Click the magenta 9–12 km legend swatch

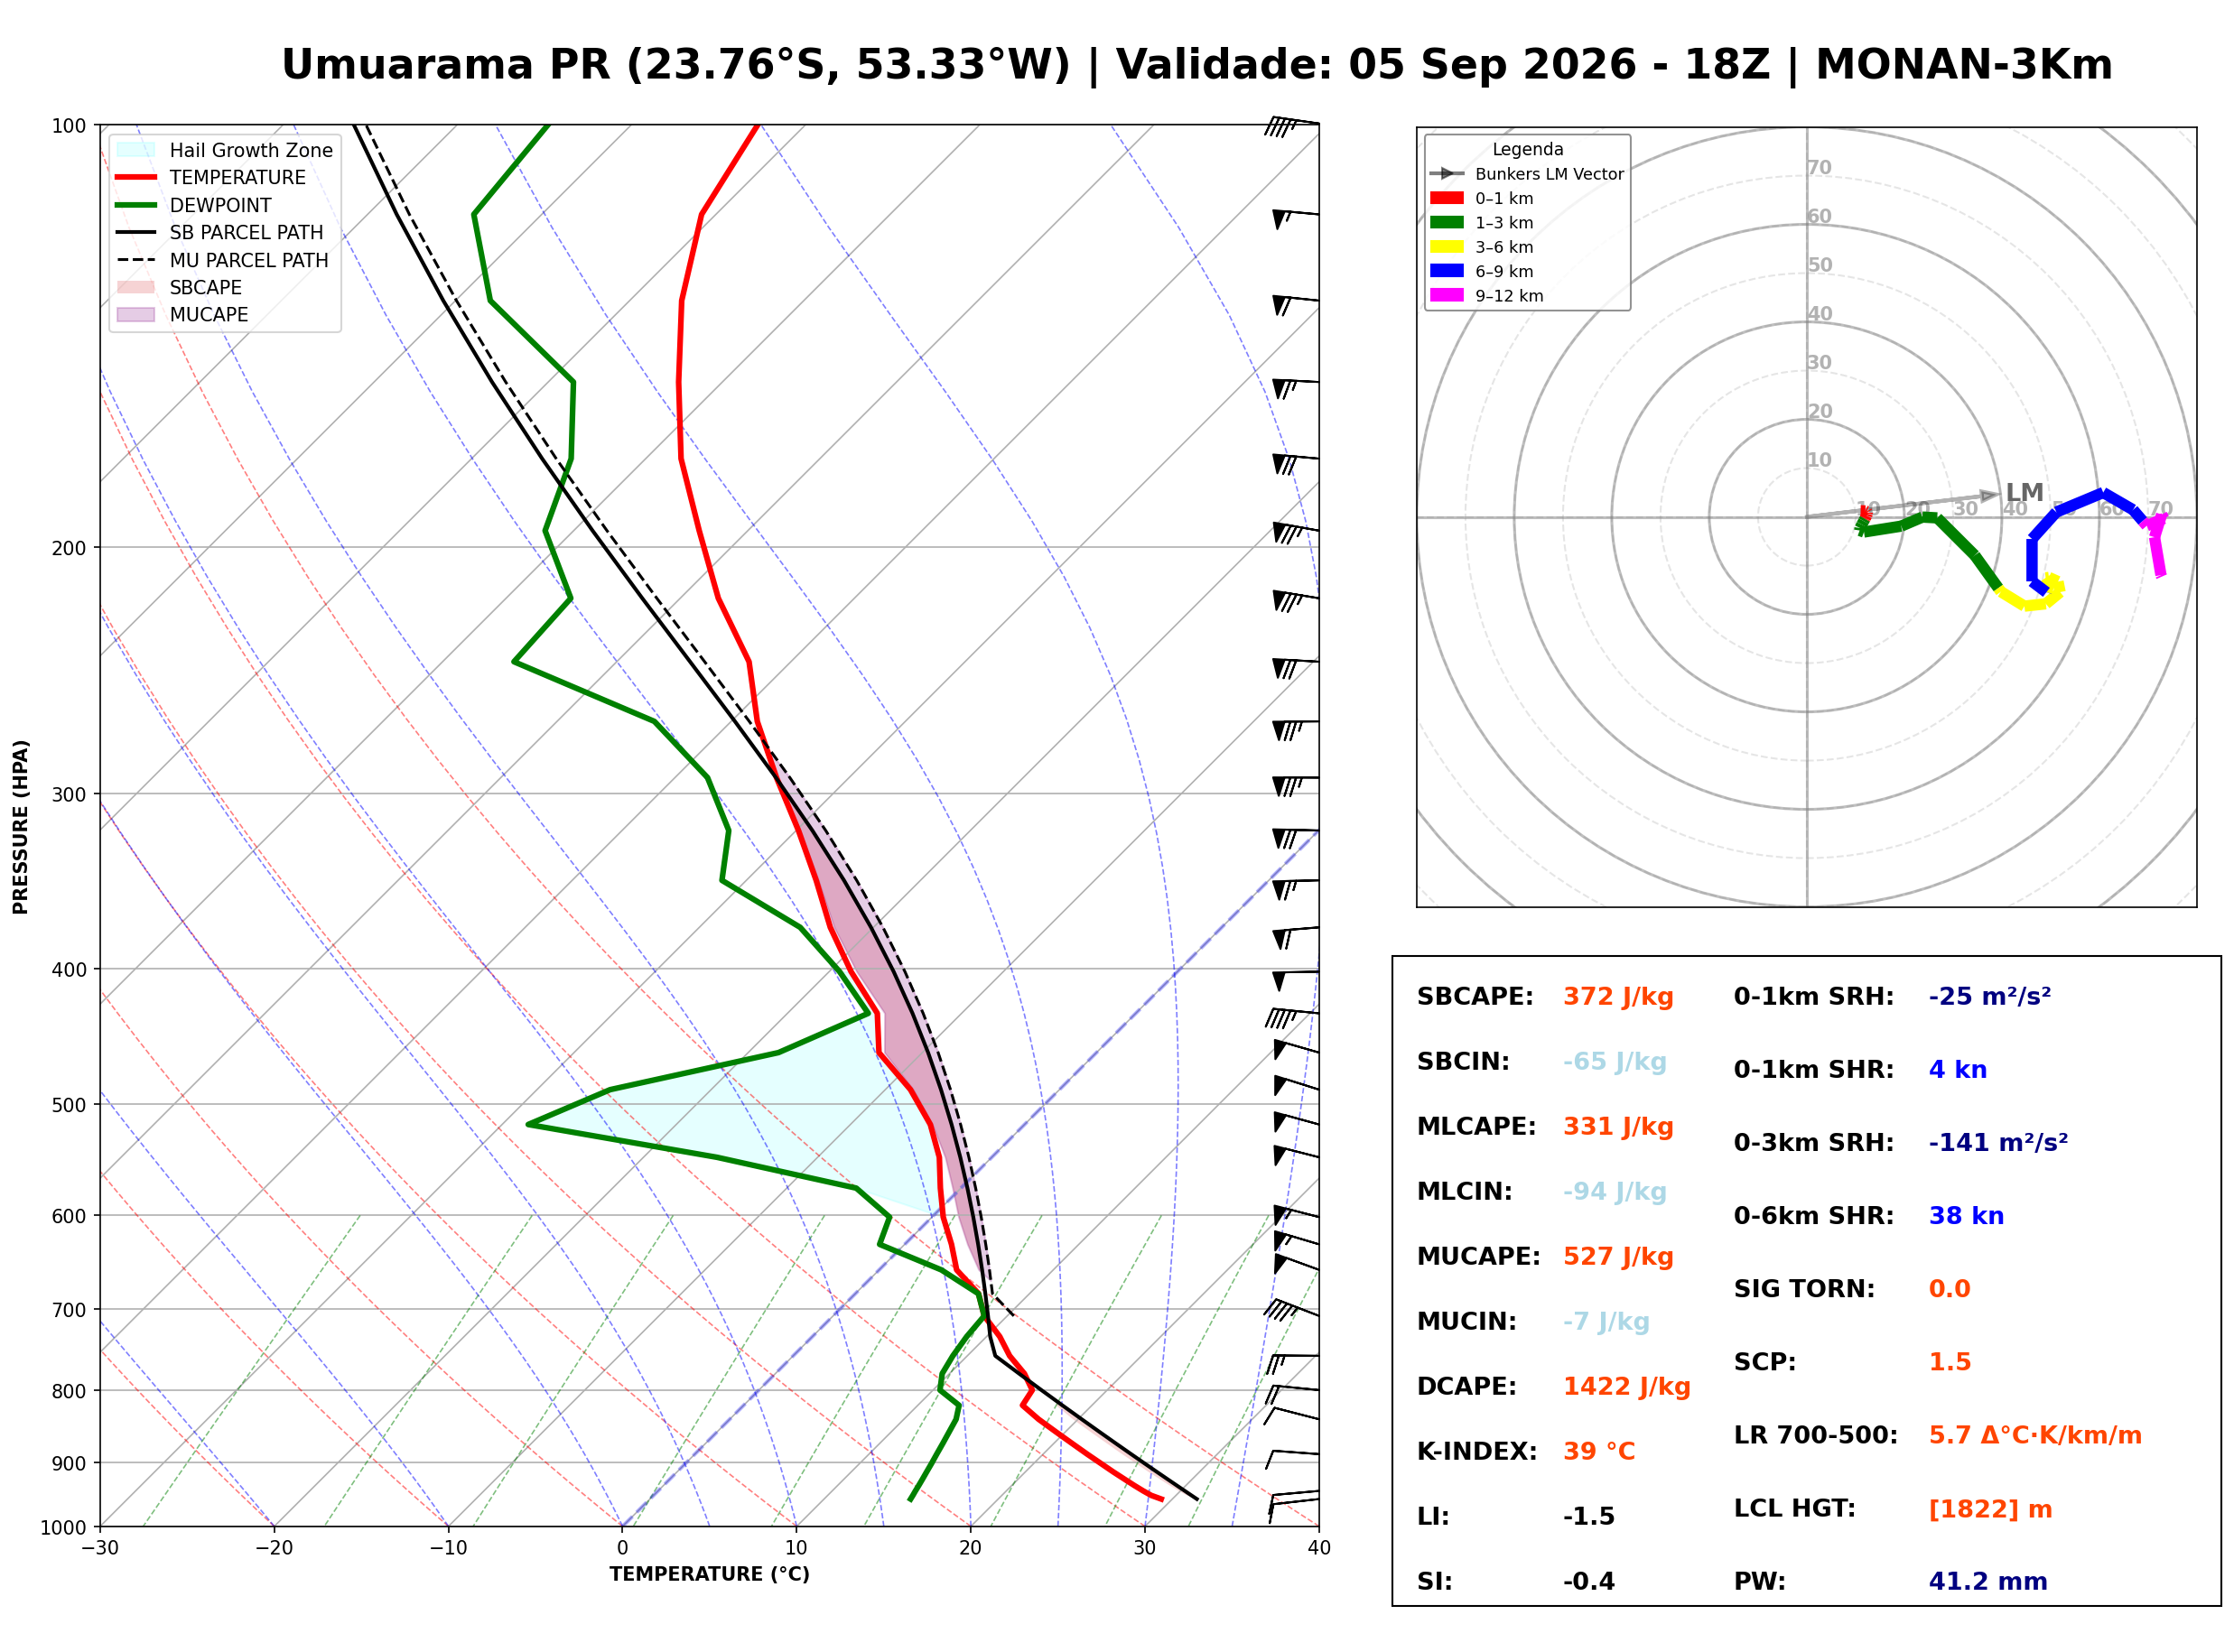point(1447,295)
